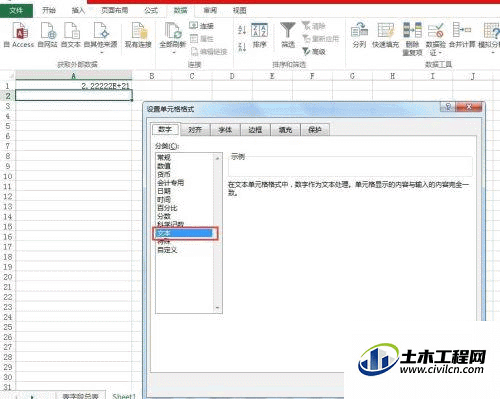Choose 日期 in the category list

pos(185,191)
